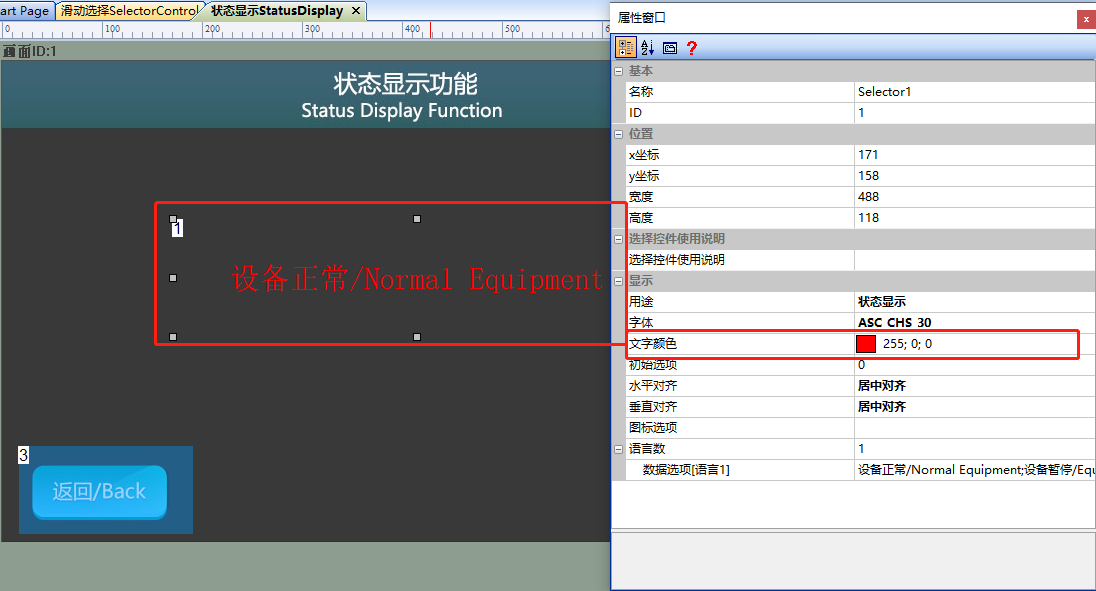The height and width of the screenshot is (591, 1096).
Task: Click the 宽度 property label
Action: pyautogui.click(x=641, y=197)
